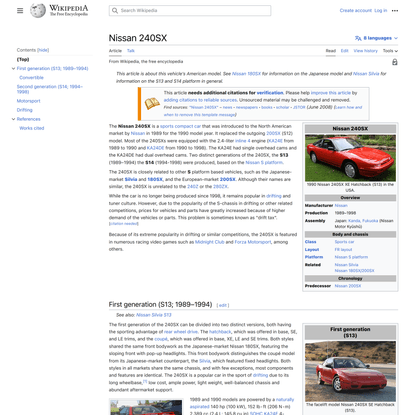
Task: Click the page protection padlock icon
Action: [x=395, y=62]
